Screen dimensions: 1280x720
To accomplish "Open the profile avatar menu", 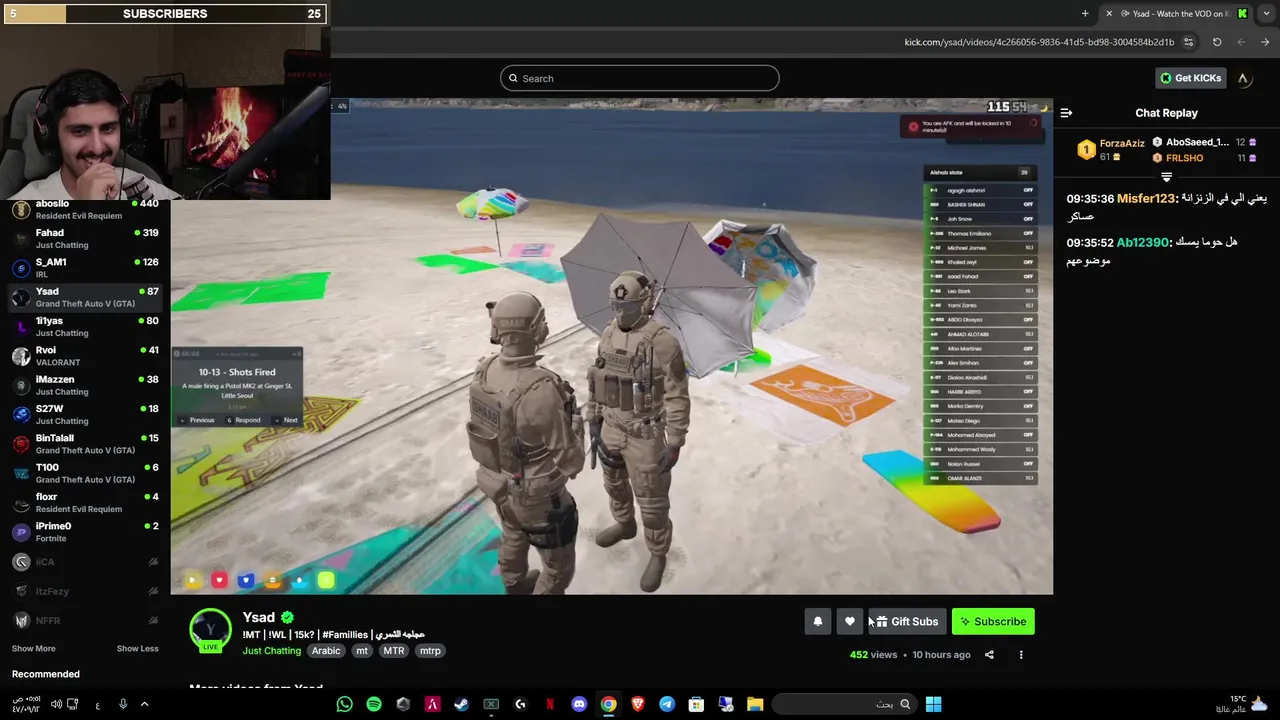I will 1243,78.
